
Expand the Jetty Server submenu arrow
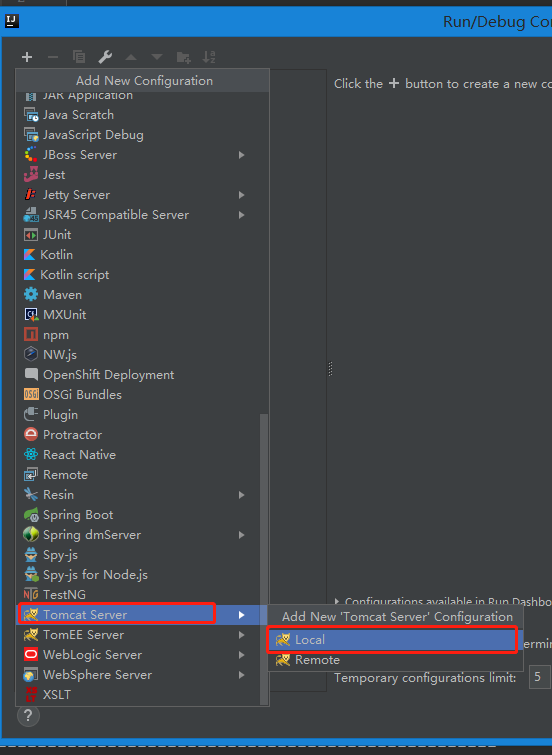pyautogui.click(x=241, y=195)
